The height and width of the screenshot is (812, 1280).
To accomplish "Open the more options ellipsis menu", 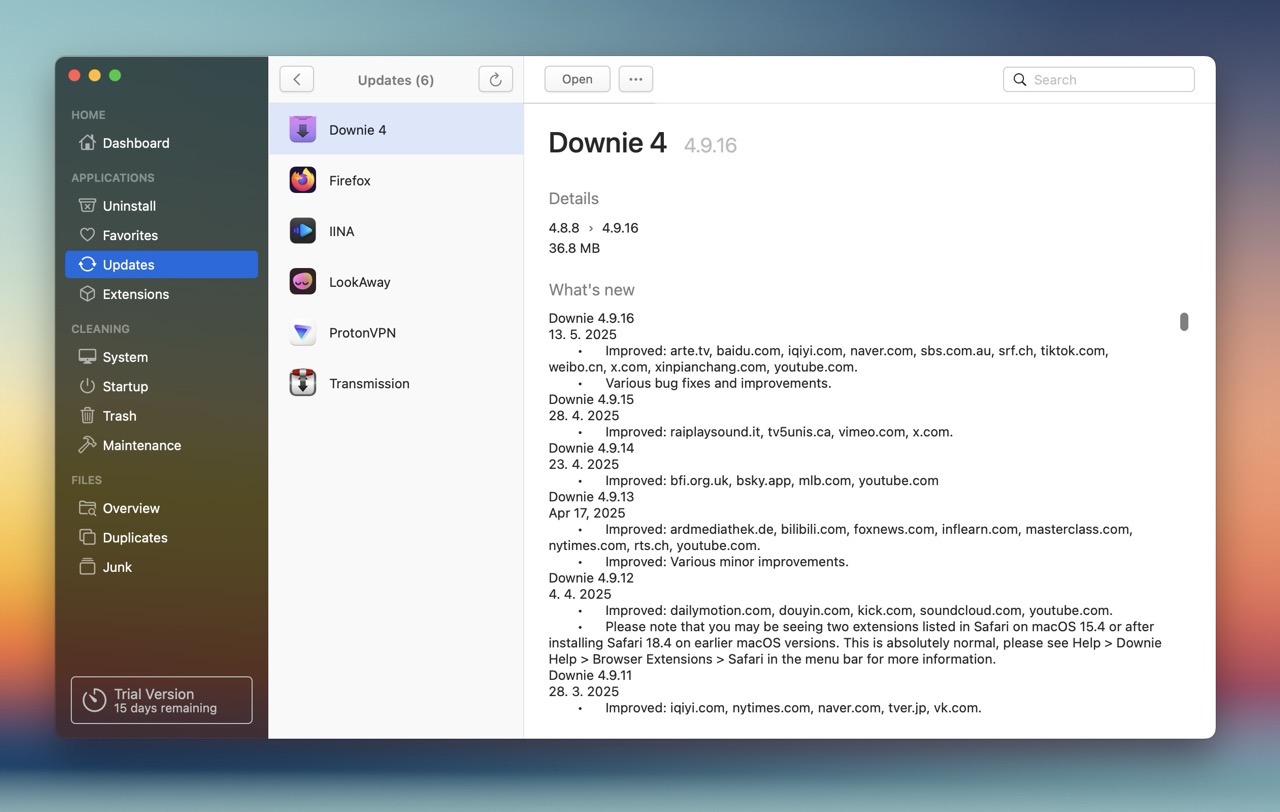I will [636, 79].
